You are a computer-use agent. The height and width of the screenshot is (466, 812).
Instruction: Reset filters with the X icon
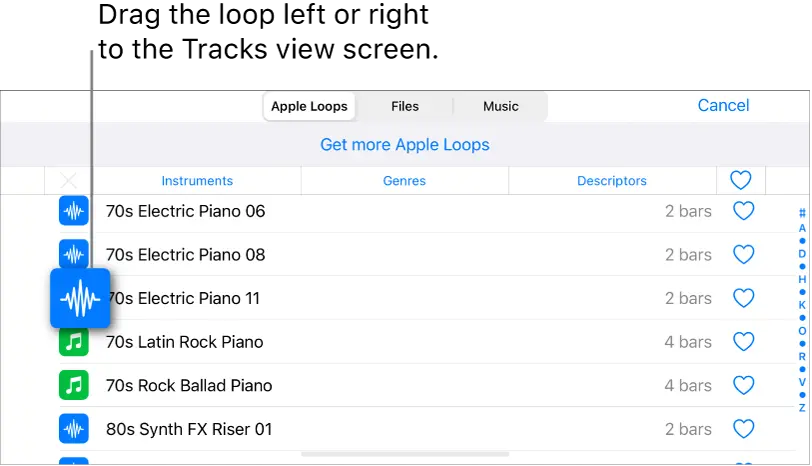(68, 181)
